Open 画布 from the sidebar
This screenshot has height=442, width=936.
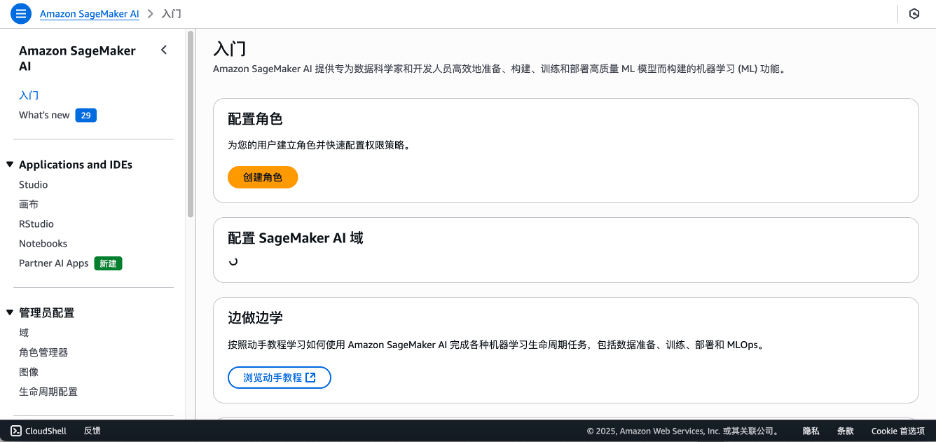(x=29, y=204)
